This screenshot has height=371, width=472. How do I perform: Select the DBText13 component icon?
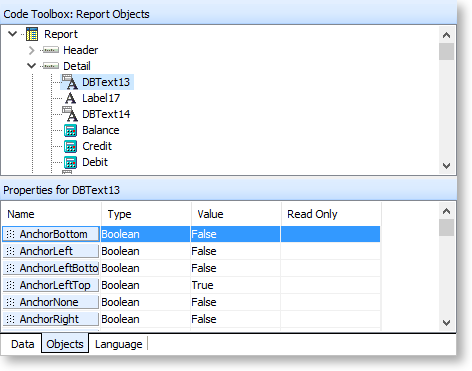point(70,82)
